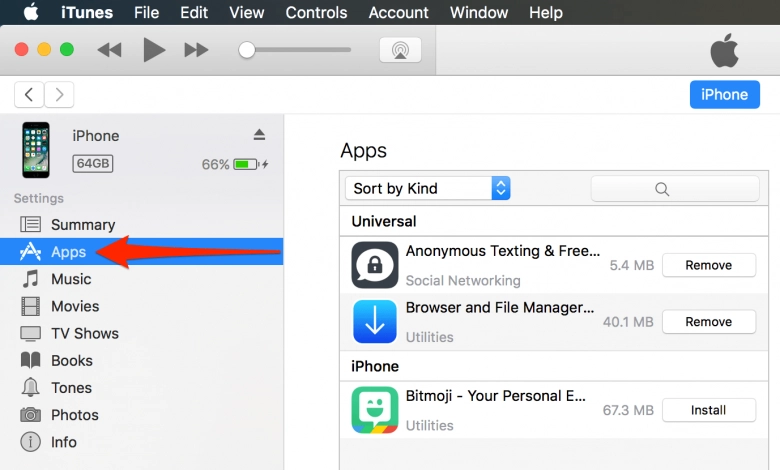Open the Sort by Kind dropdown
Viewport: 780px width, 470px height.
428,188
